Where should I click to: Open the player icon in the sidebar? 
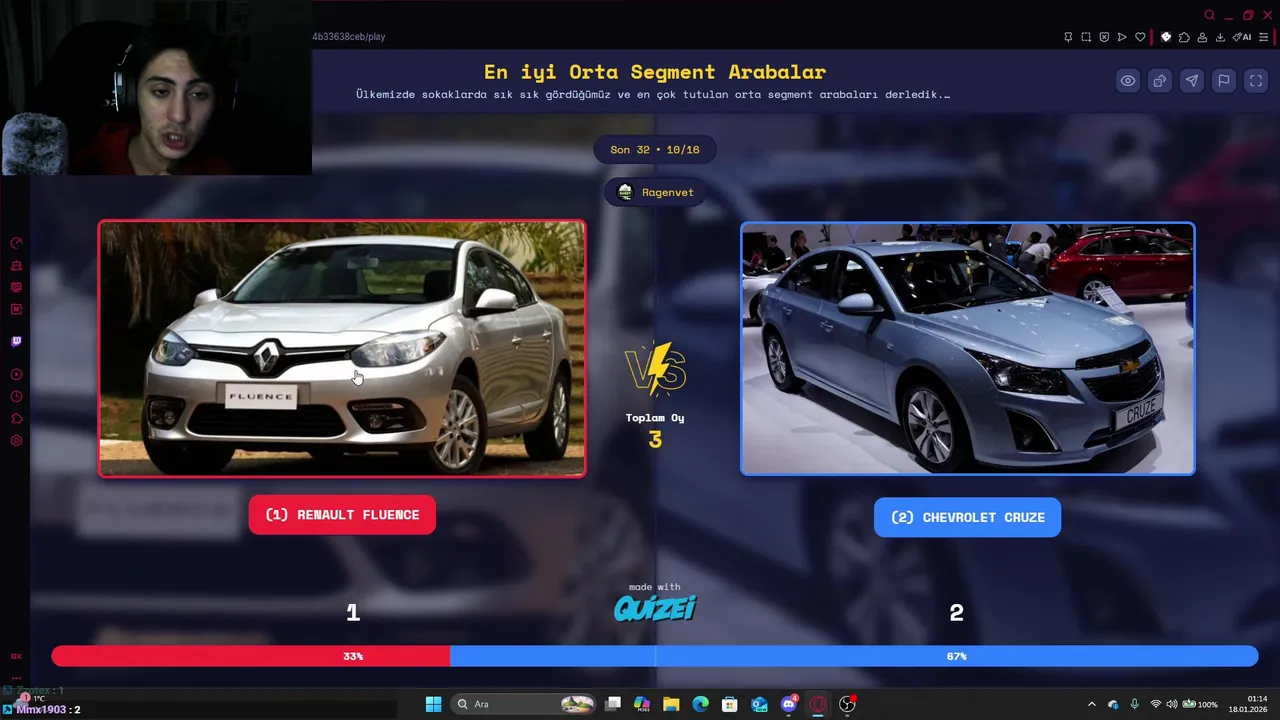click(x=16, y=374)
